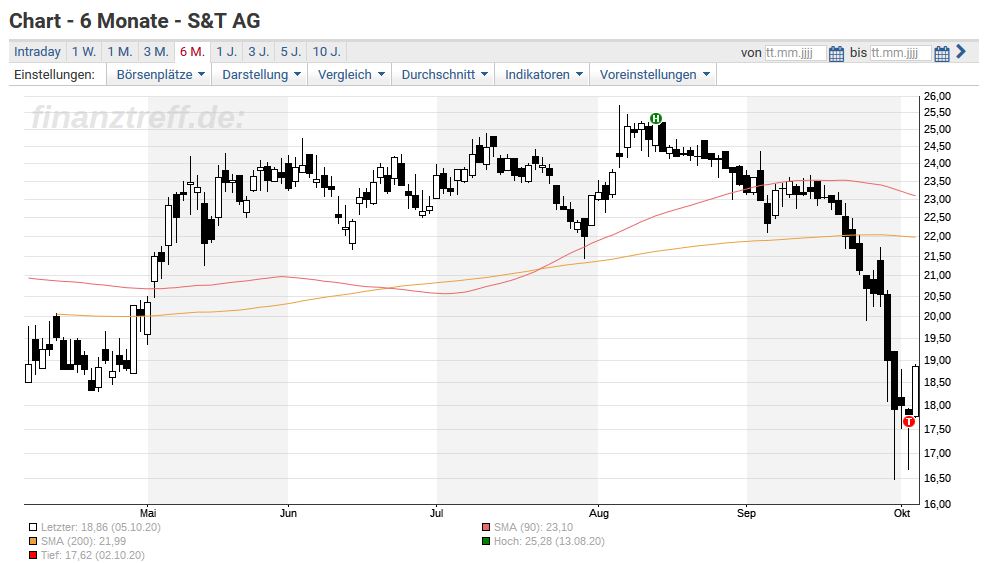Click the 'Chart - 6 Monate - S&T AG' heading
The image size is (989, 563).
pyautogui.click(x=135, y=21)
